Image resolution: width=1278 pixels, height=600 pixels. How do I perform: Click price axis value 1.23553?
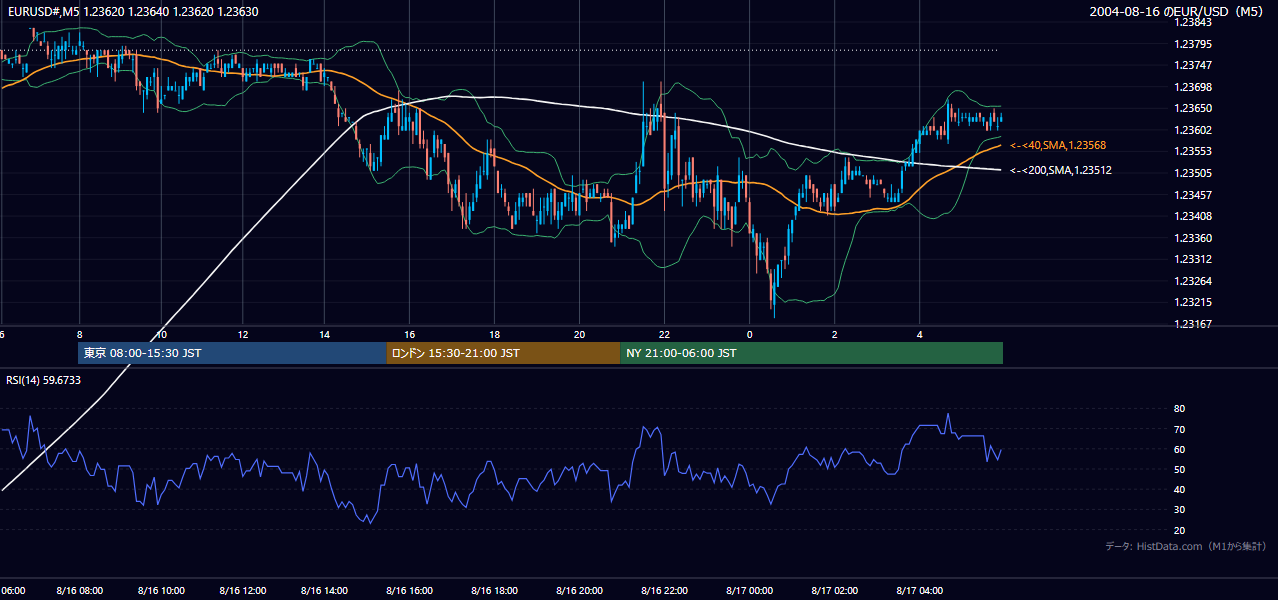coord(1192,151)
